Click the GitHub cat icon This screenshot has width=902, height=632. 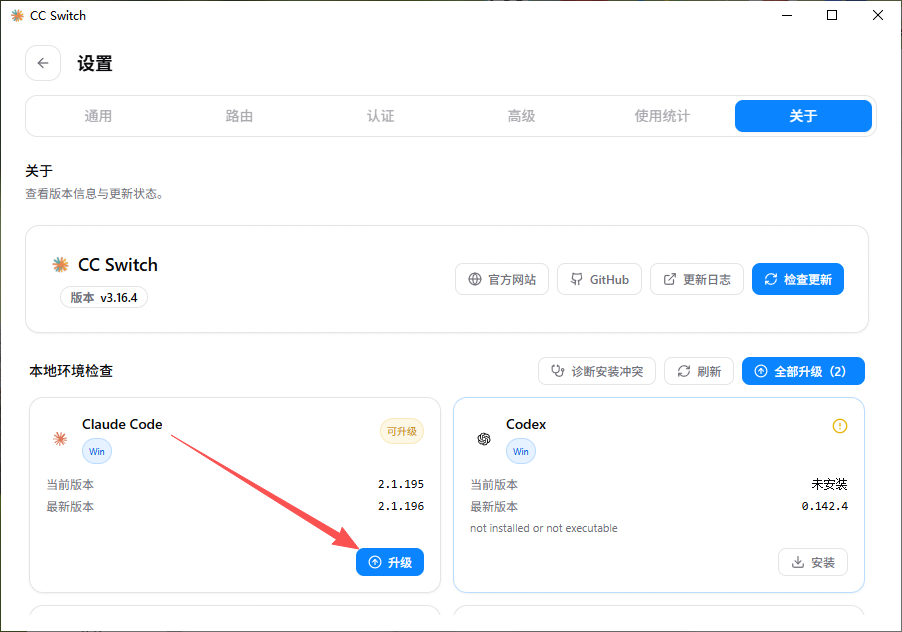click(x=576, y=279)
